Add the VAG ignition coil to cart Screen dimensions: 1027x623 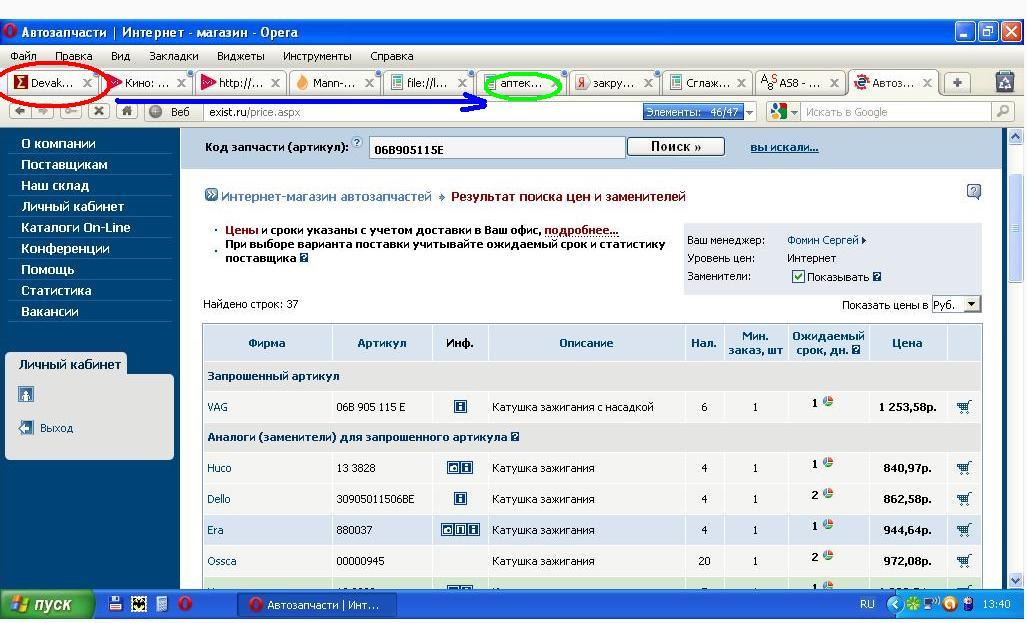point(963,407)
